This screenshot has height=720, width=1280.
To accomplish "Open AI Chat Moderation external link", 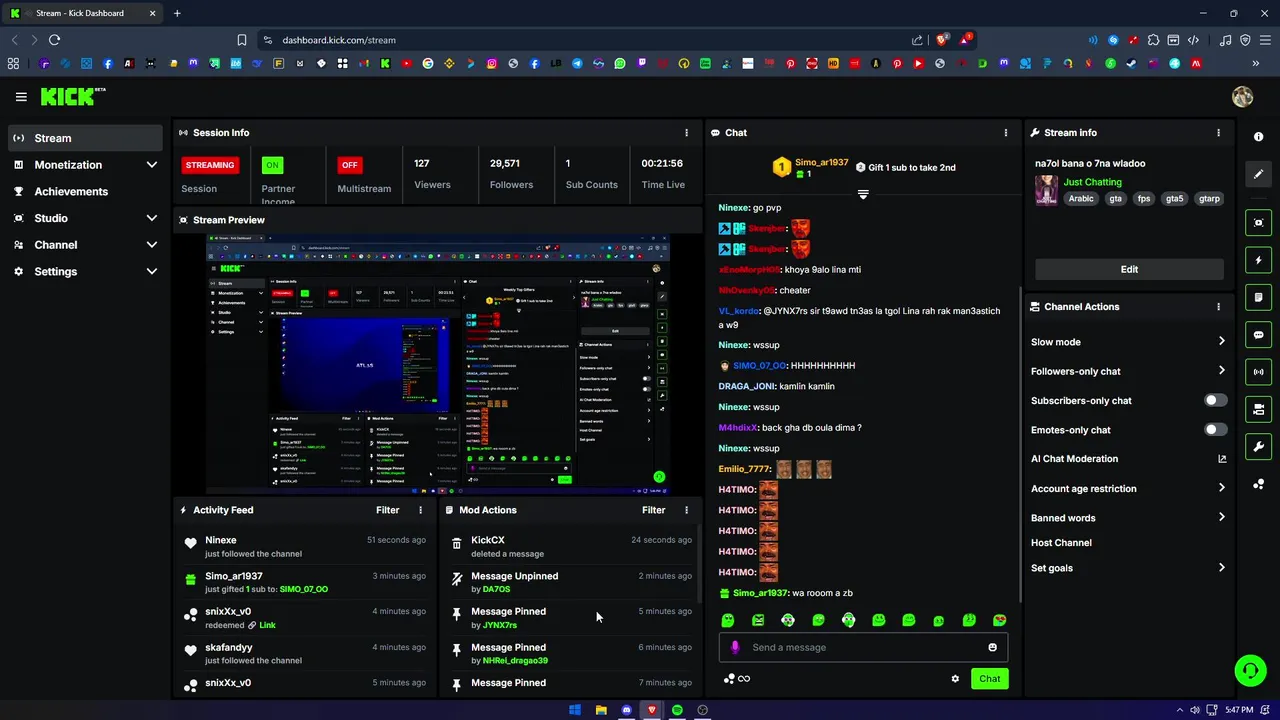I will [x=1221, y=459].
